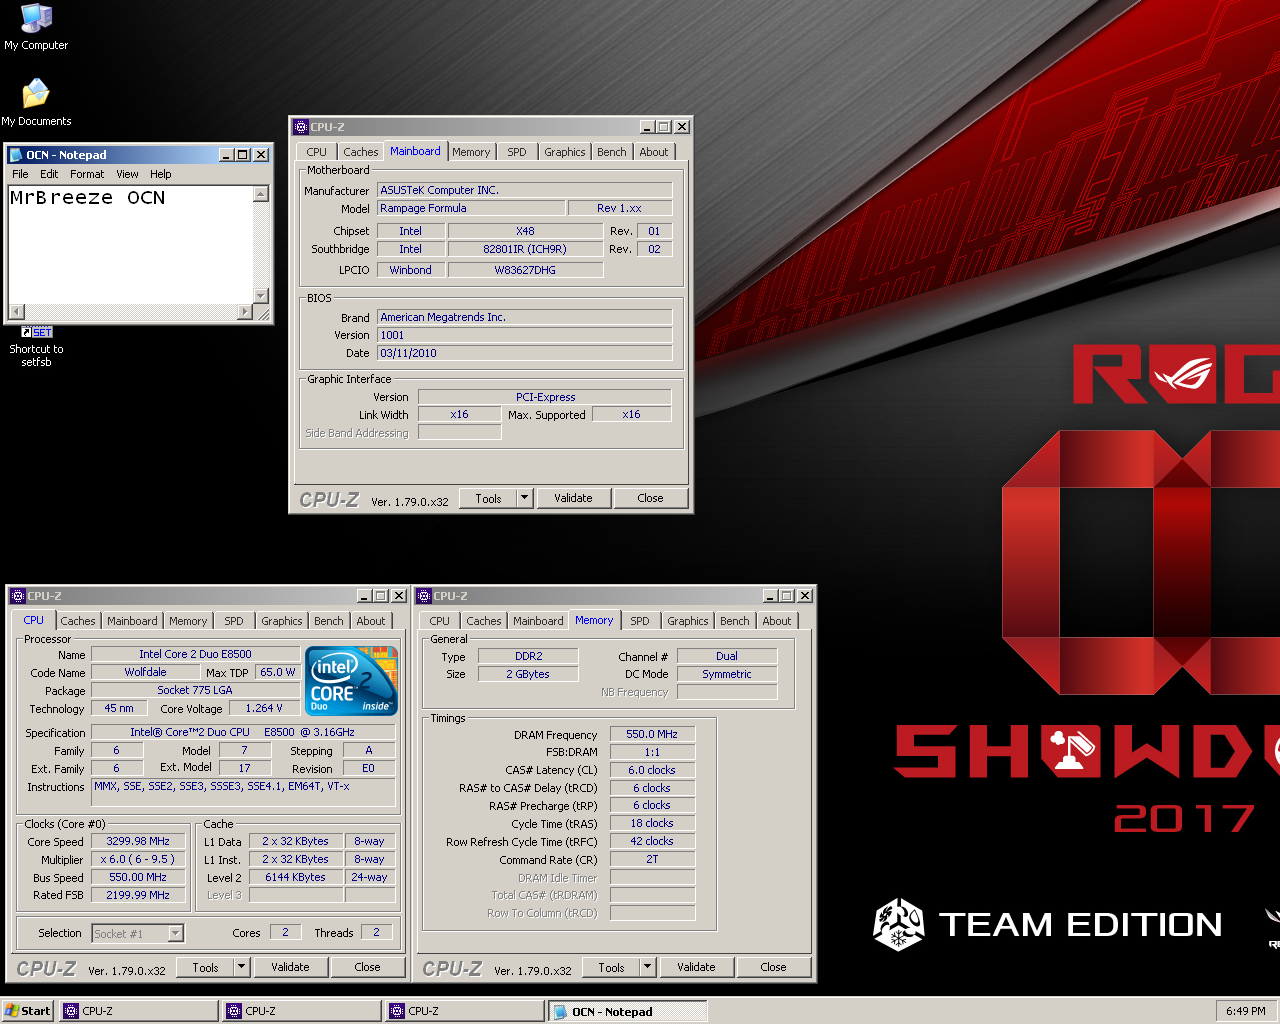Viewport: 1280px width, 1024px height.
Task: Click the Notepad title bar icon
Action: click(16, 155)
